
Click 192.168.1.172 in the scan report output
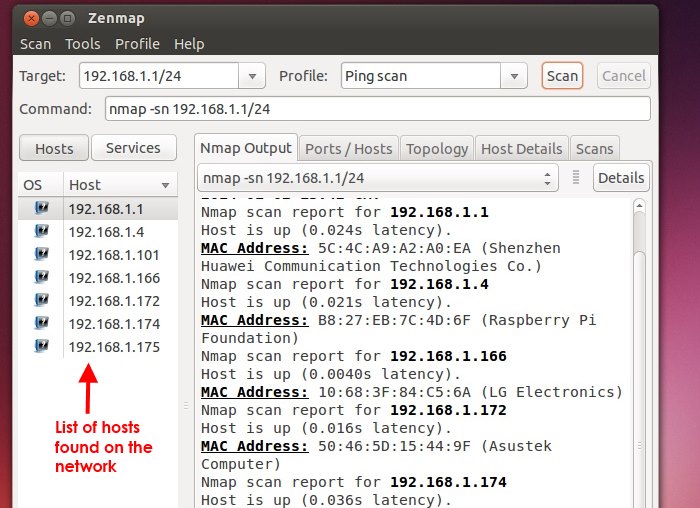point(448,410)
